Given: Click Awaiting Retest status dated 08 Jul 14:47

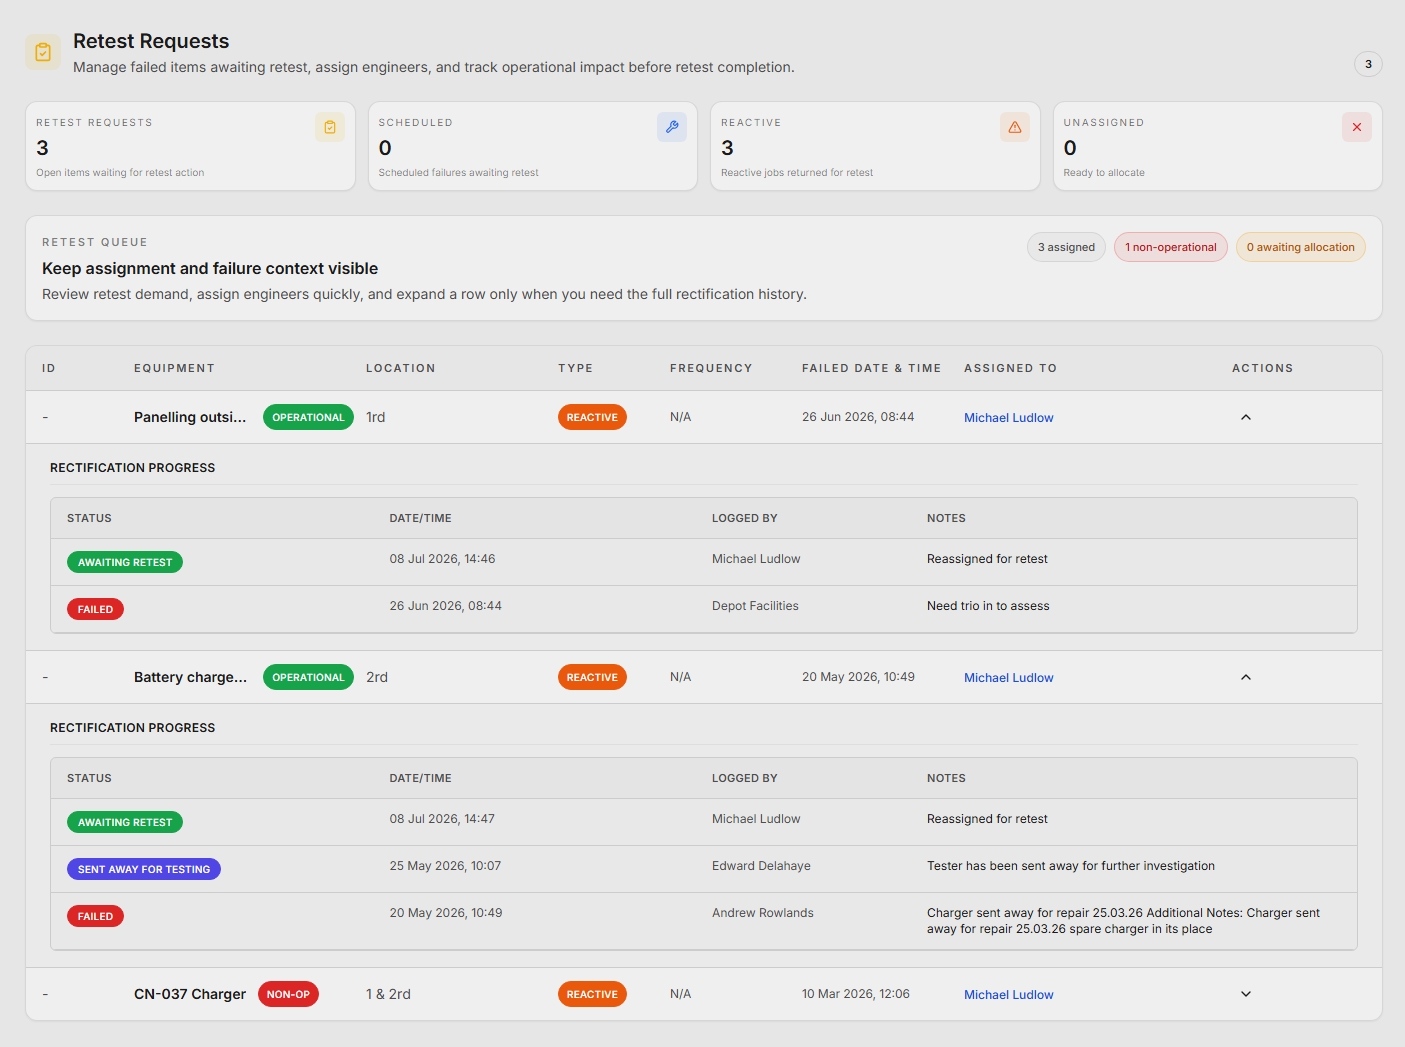Looking at the screenshot, I should pyautogui.click(x=125, y=822).
